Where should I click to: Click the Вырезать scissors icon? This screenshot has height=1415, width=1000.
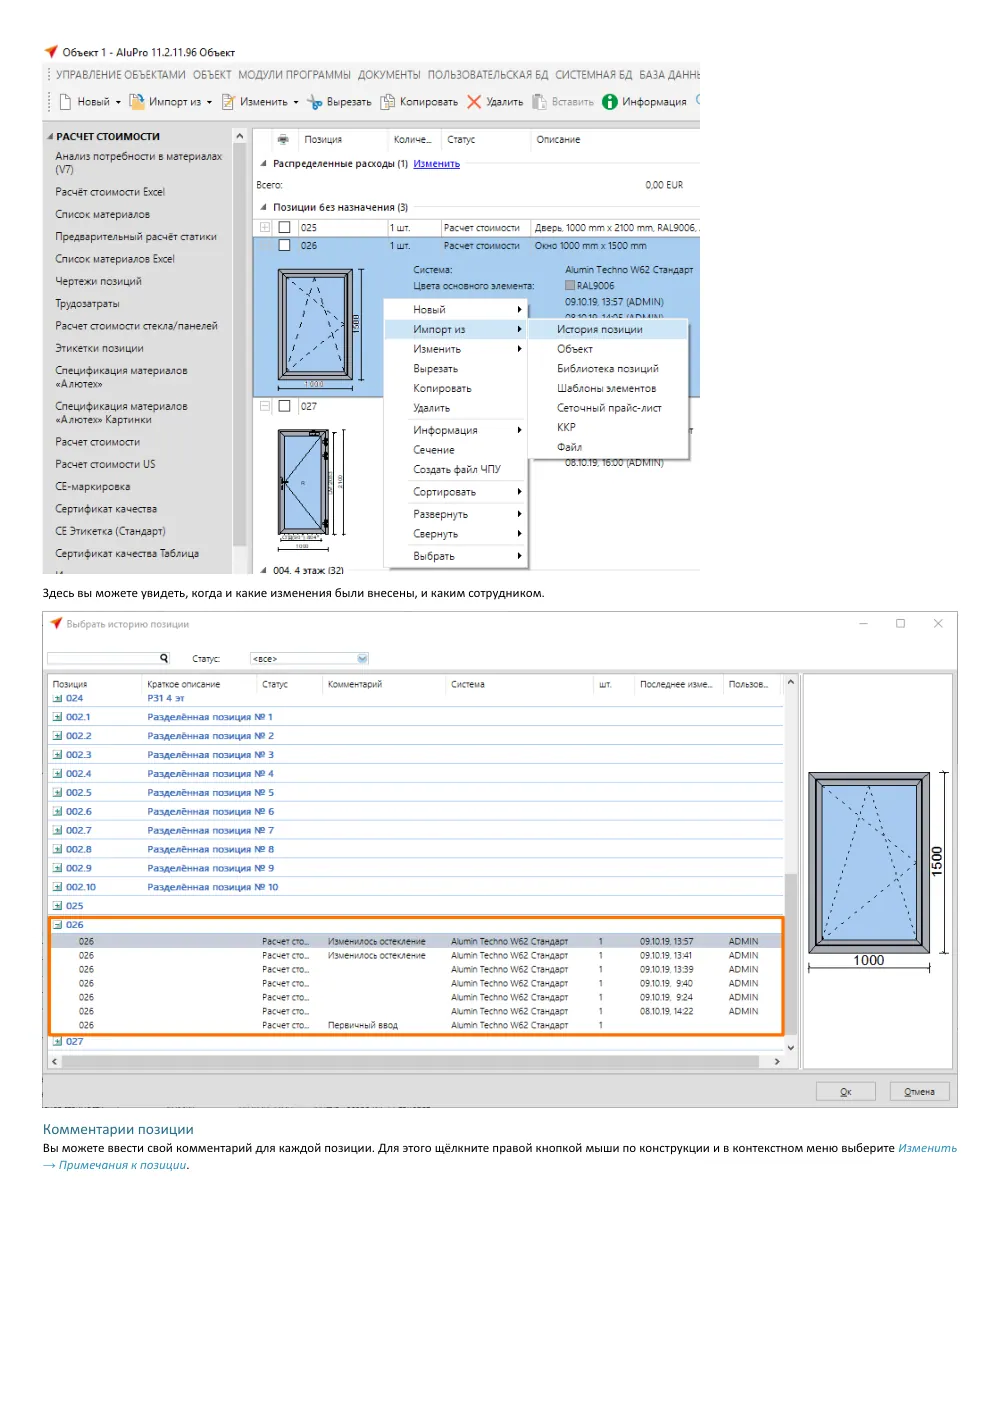315,102
